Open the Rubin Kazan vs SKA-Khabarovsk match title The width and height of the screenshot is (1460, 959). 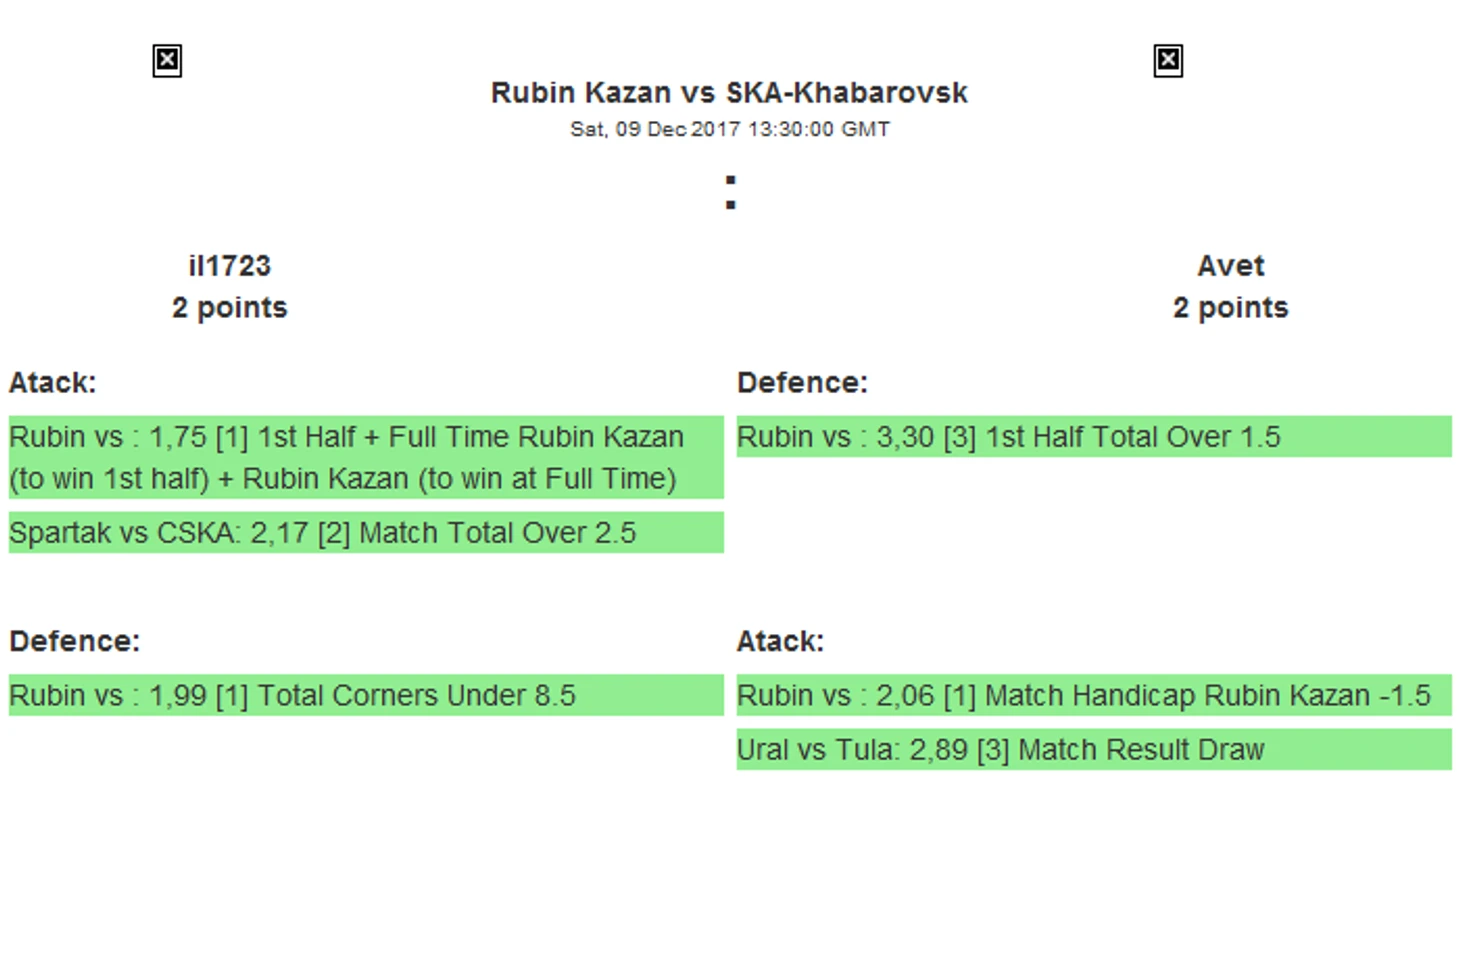click(729, 93)
